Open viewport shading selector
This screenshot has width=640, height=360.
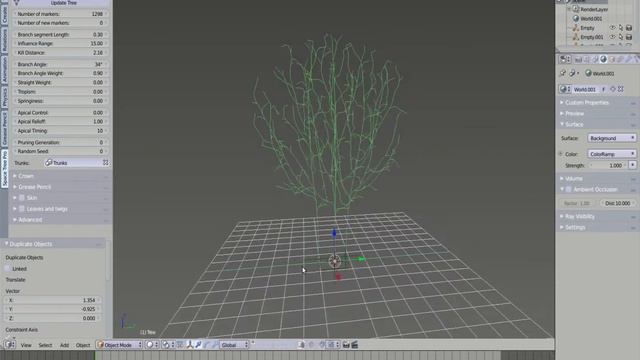pos(152,345)
